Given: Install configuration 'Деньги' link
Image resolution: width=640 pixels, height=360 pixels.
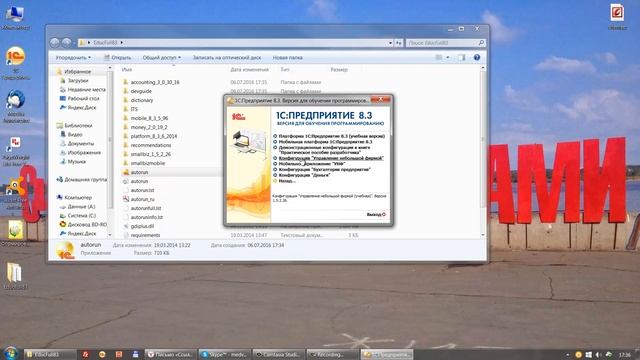Looking at the screenshot, I should pos(304,175).
